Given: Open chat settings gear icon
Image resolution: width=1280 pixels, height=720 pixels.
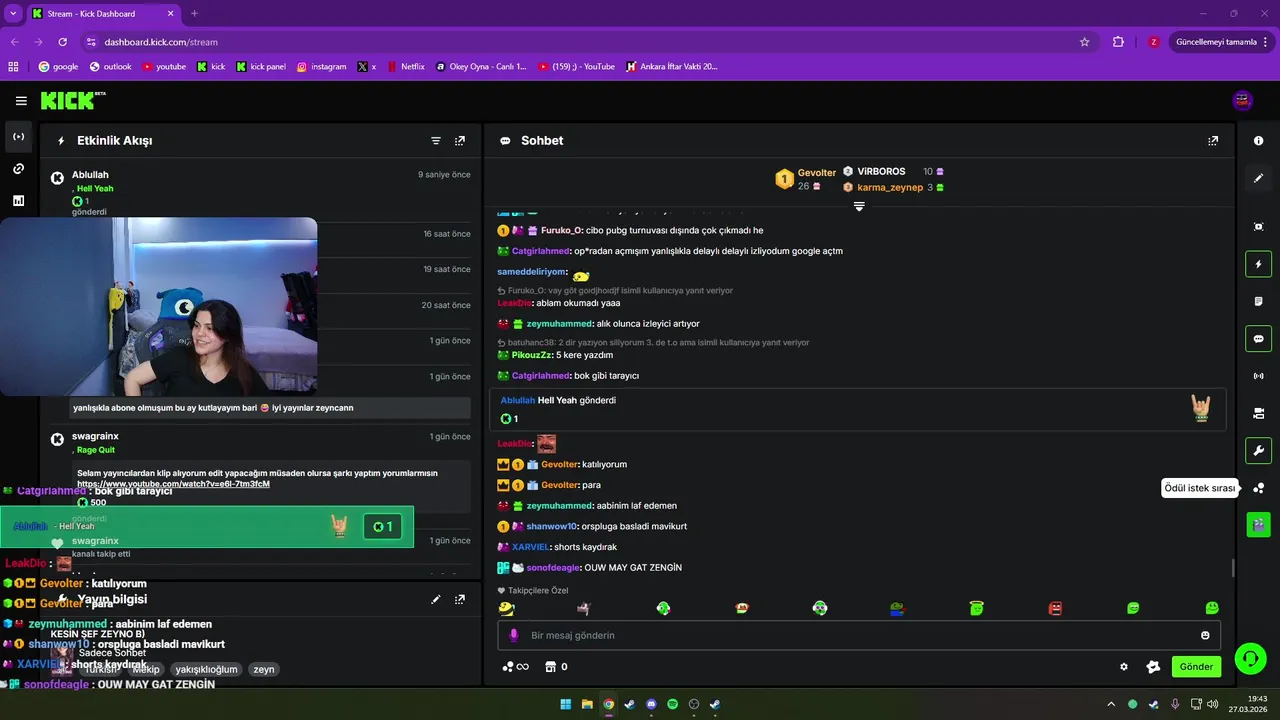Looking at the screenshot, I should (1124, 667).
